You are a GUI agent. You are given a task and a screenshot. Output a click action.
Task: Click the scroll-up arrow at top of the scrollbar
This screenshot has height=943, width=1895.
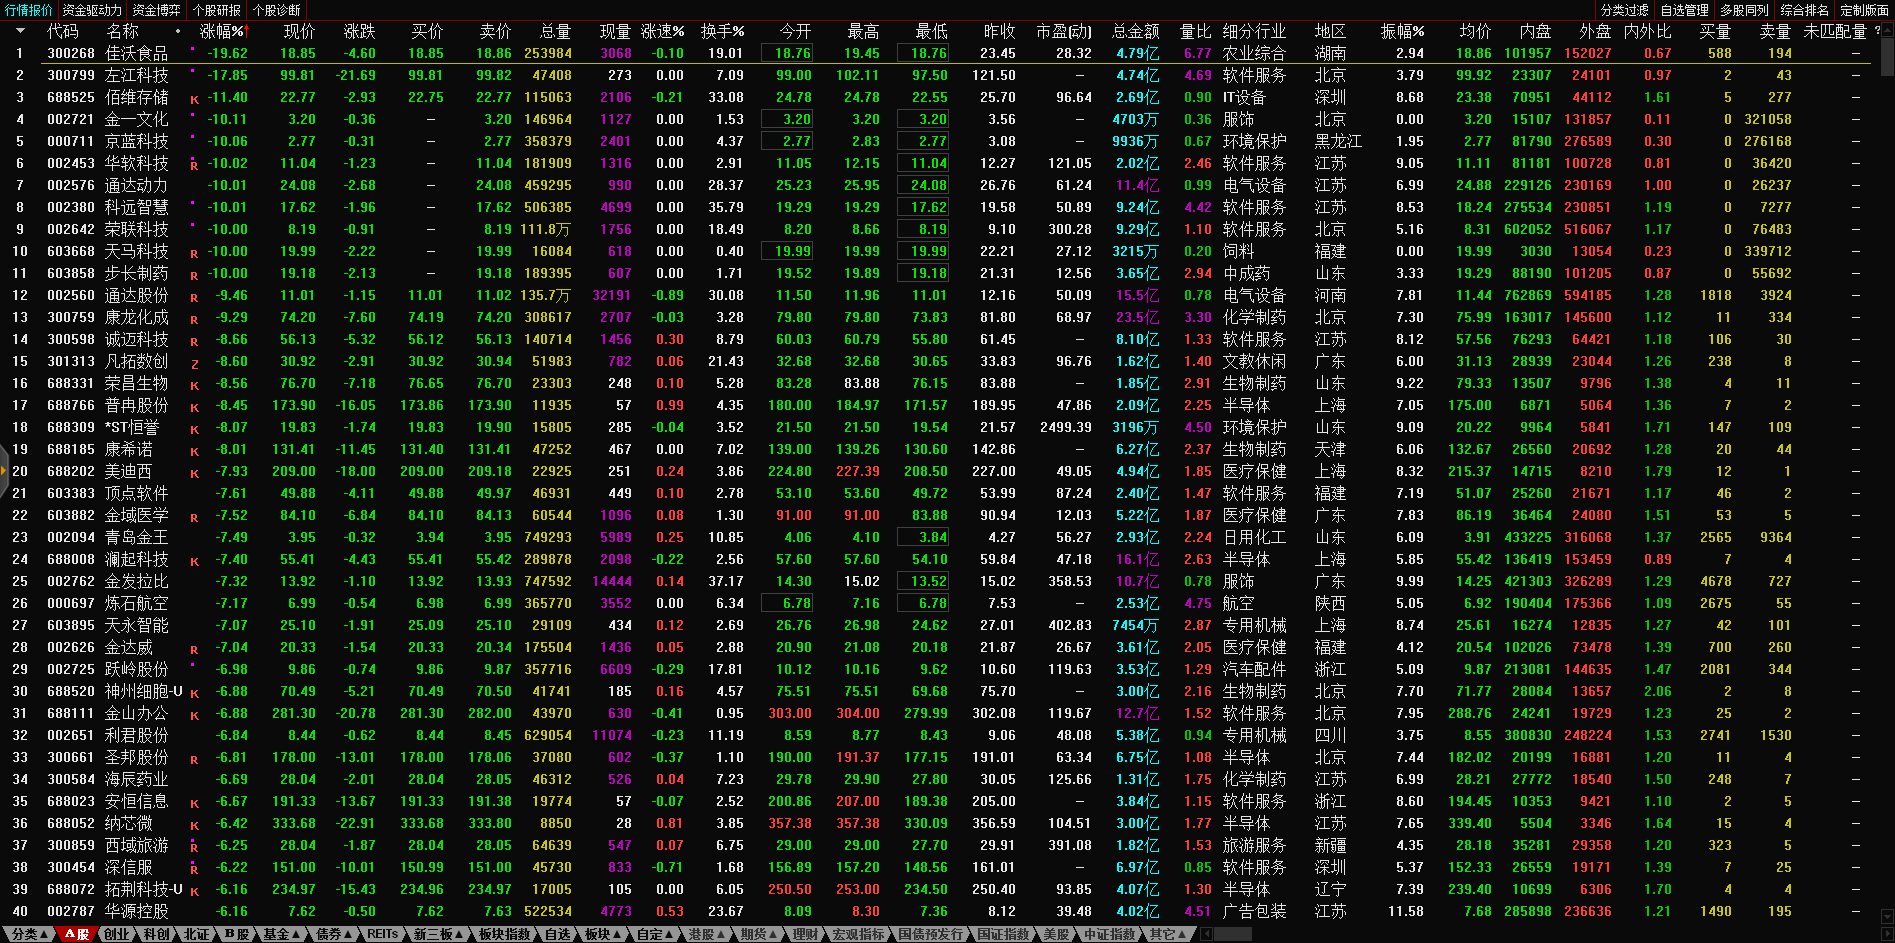point(1886,30)
